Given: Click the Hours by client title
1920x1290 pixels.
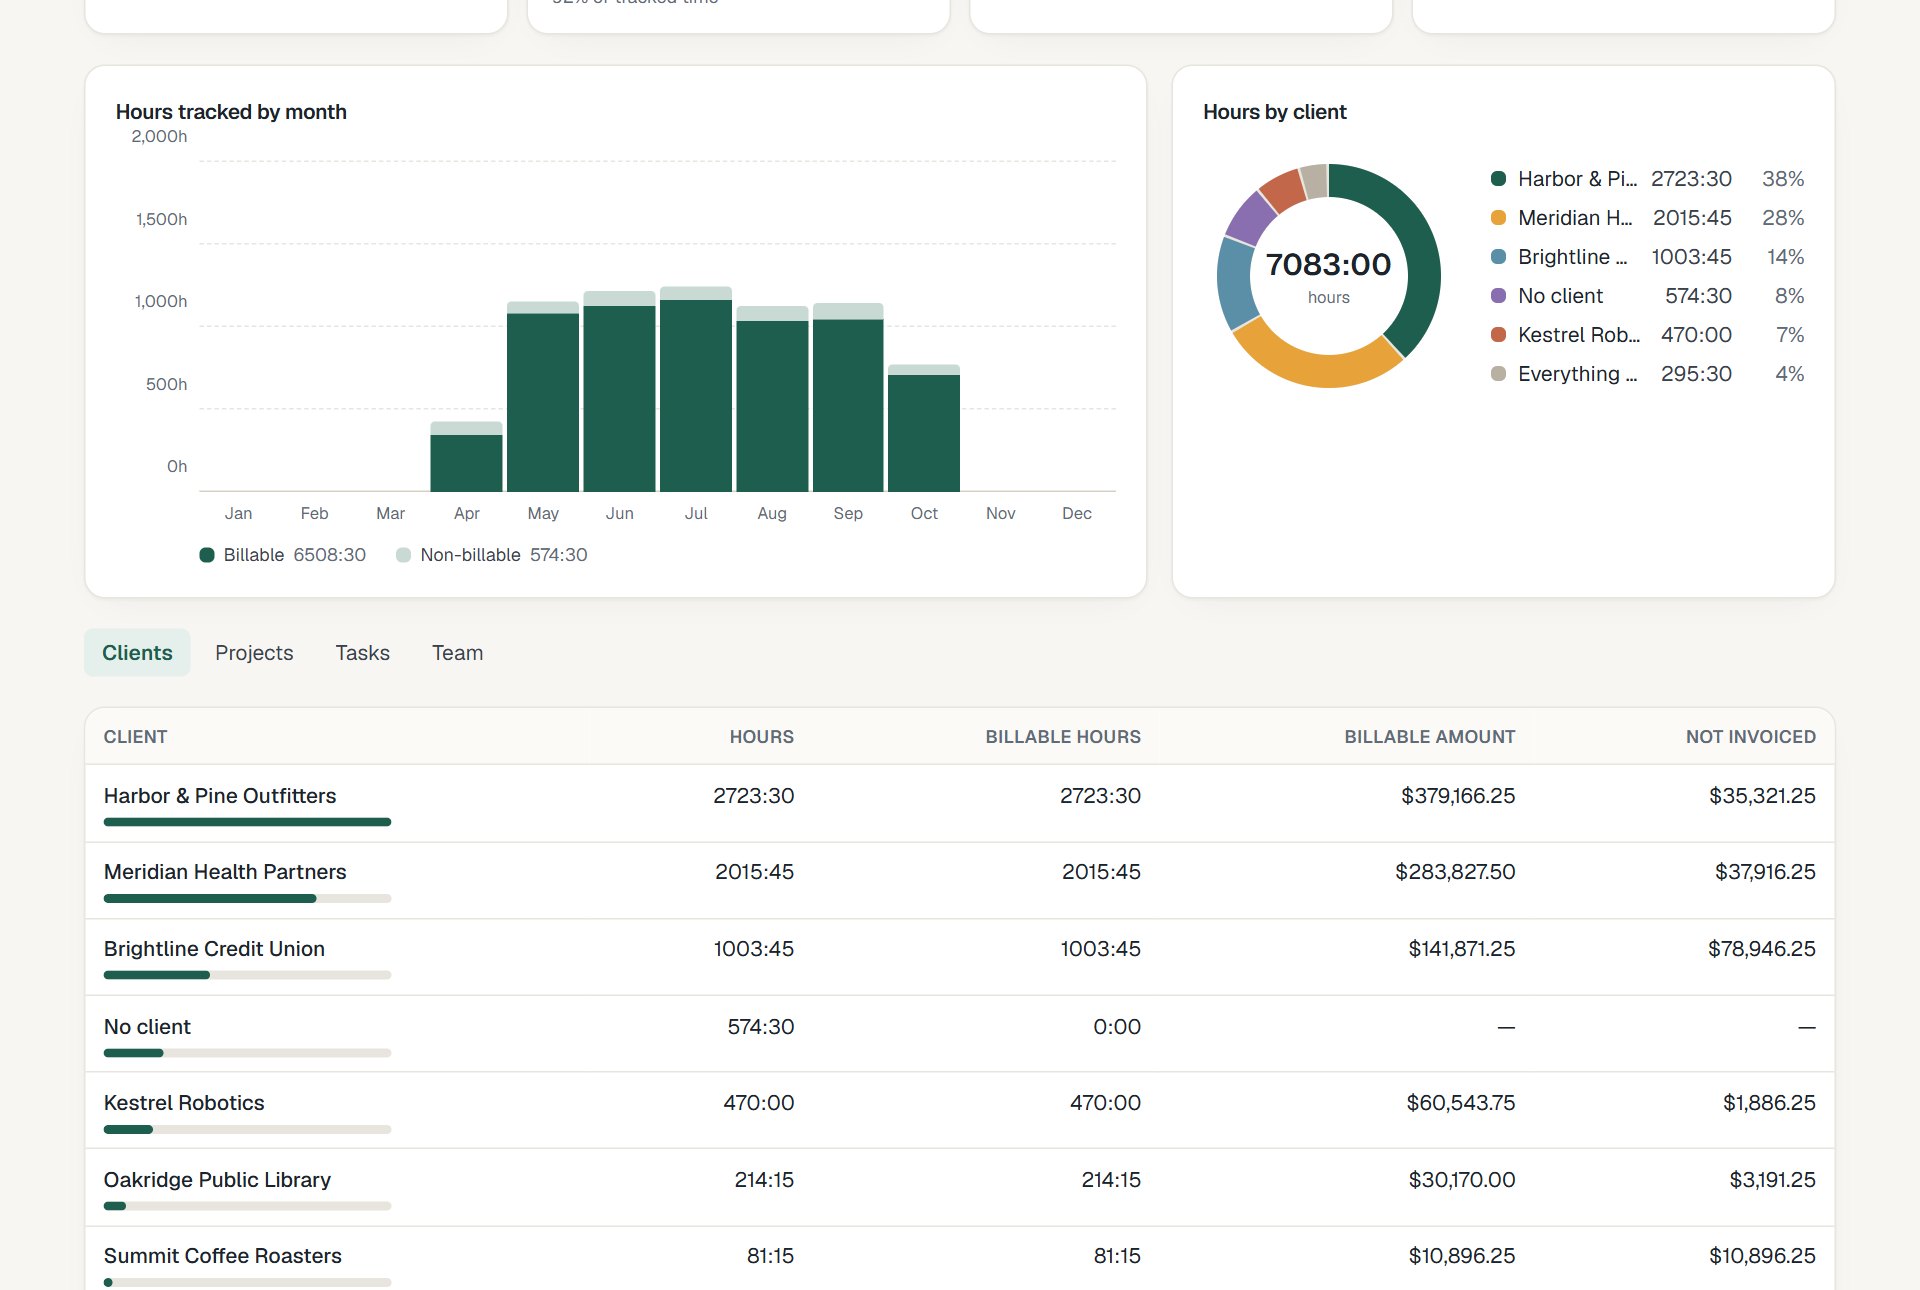Looking at the screenshot, I should pyautogui.click(x=1274, y=112).
